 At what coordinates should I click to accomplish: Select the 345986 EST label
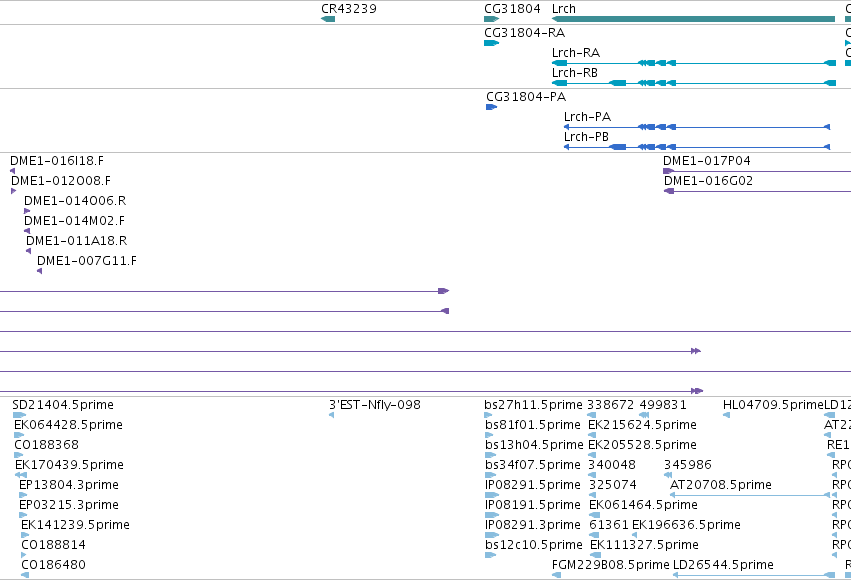pyautogui.click(x=688, y=465)
